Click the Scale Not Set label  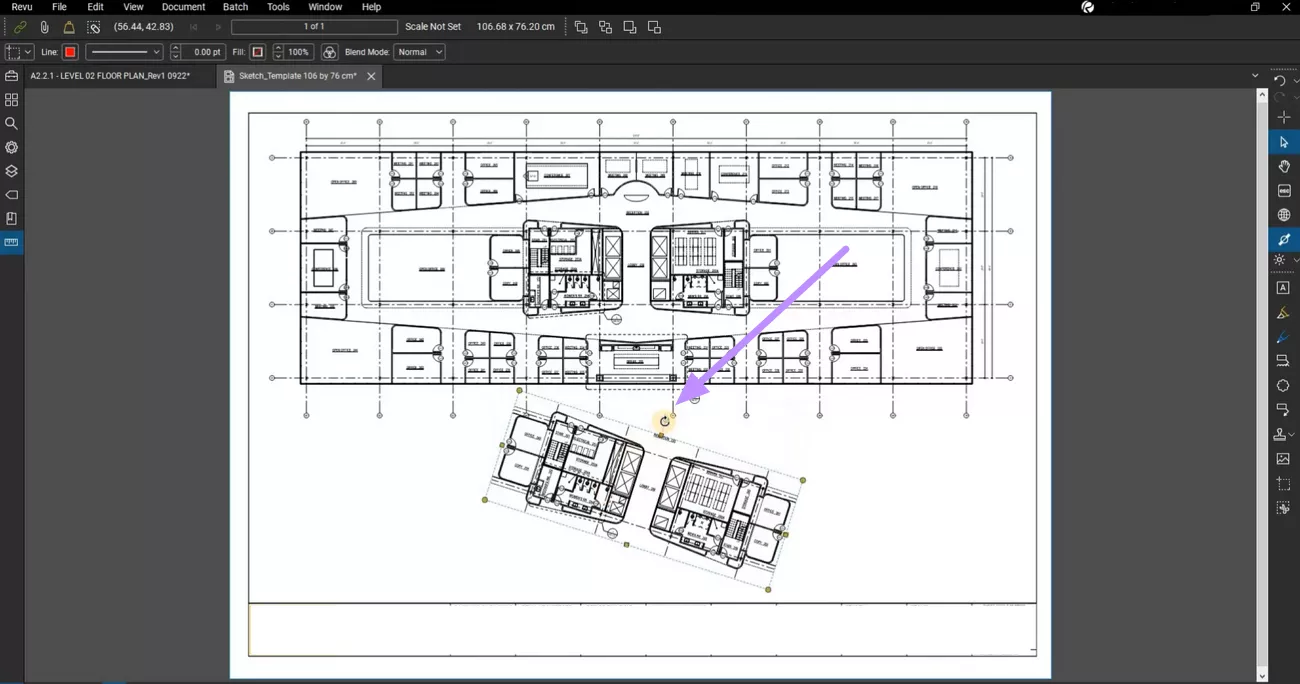[x=432, y=27]
